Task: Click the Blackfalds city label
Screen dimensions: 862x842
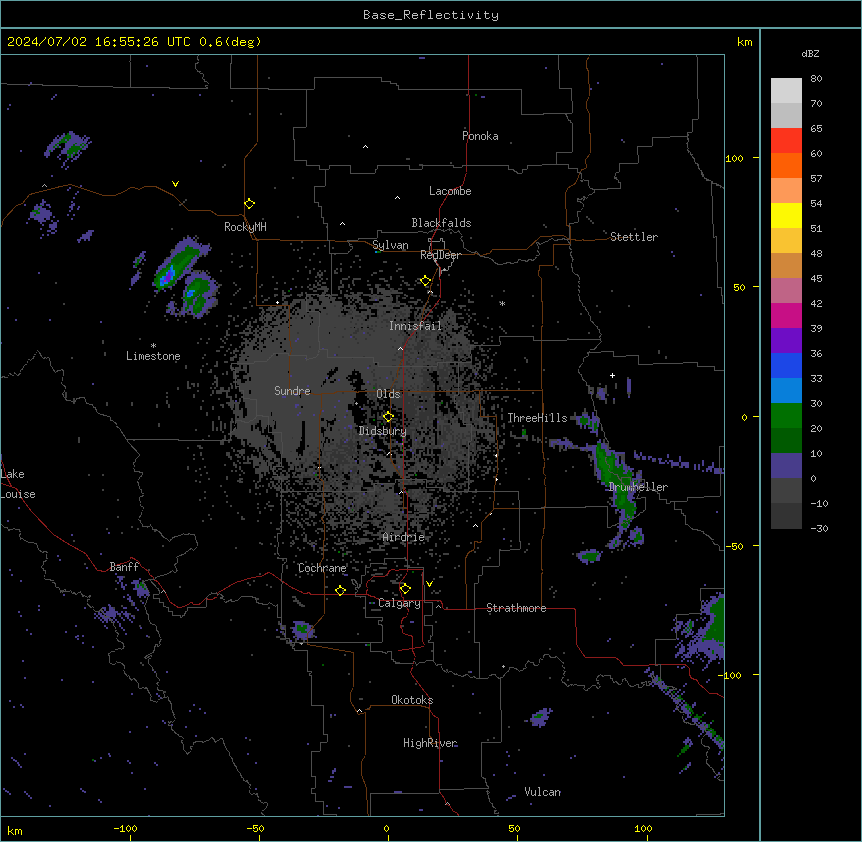Action: (441, 223)
